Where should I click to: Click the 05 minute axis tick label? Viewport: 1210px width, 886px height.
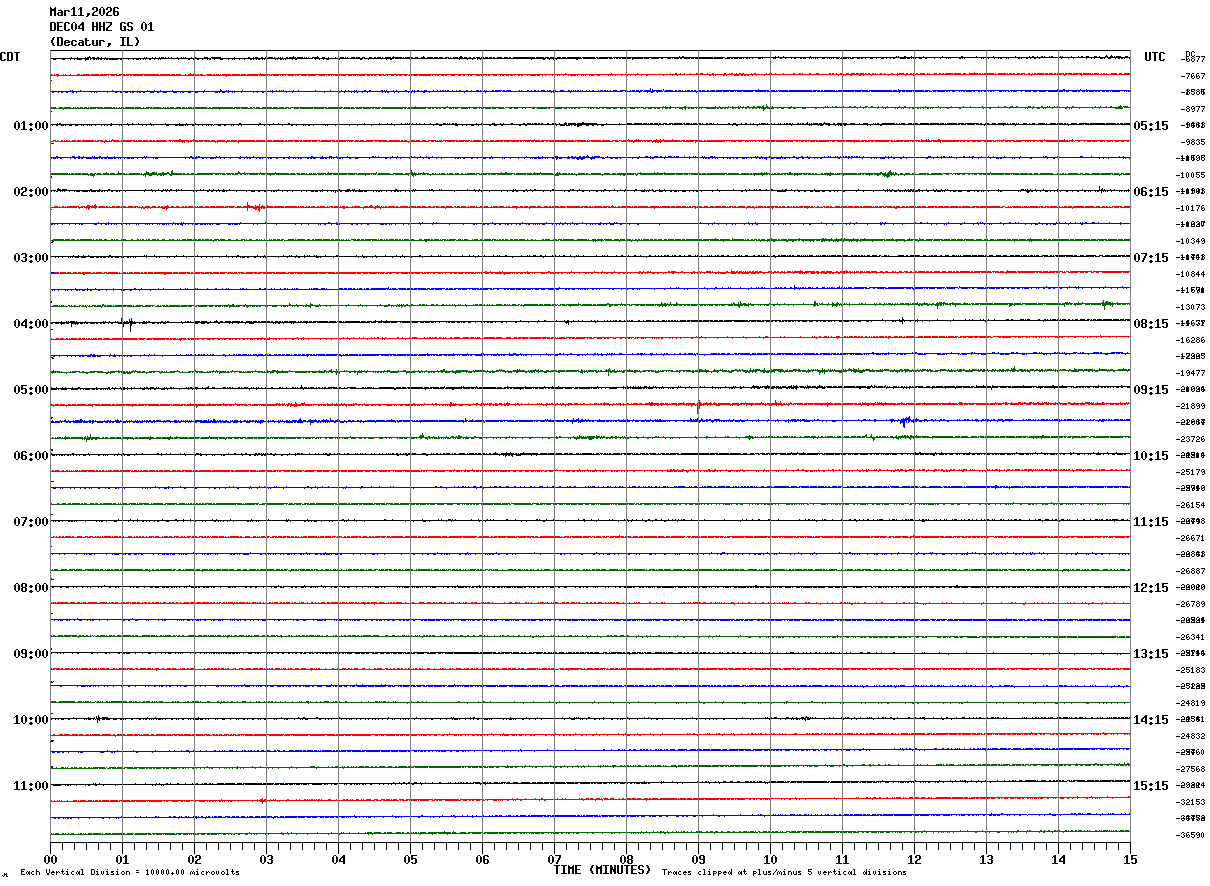(410, 859)
